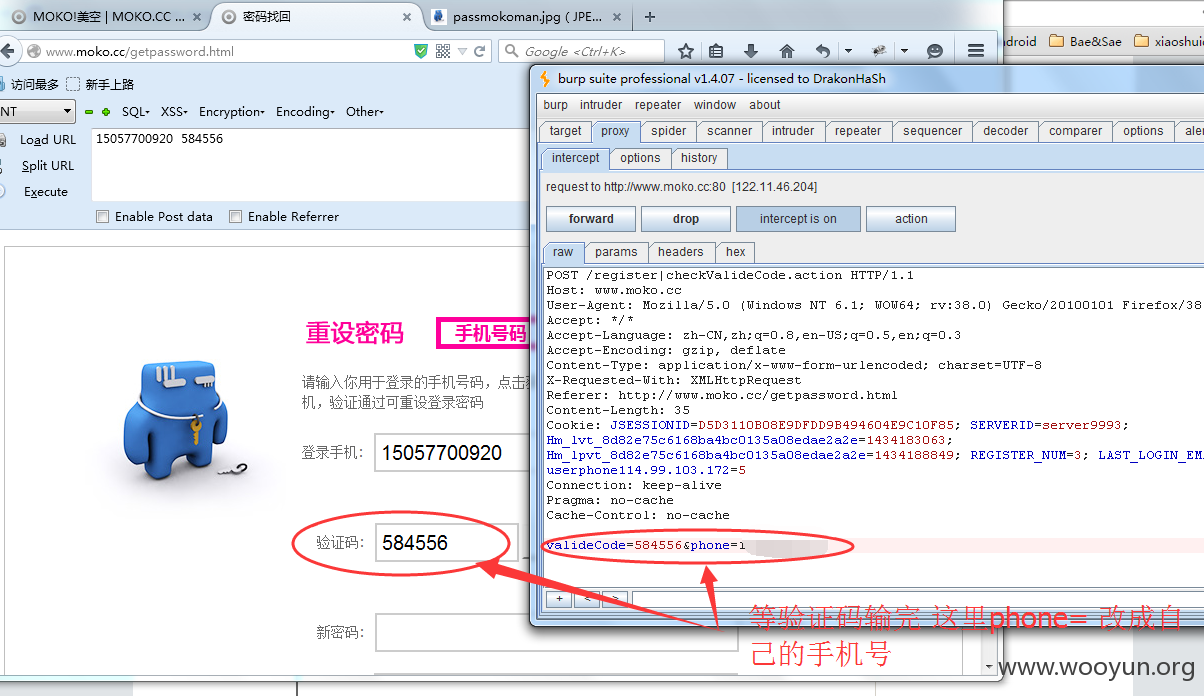Screen dimensions: 1204x696
Task: Open the Firefox hamburger menu
Action: pyautogui.click(x=976, y=51)
